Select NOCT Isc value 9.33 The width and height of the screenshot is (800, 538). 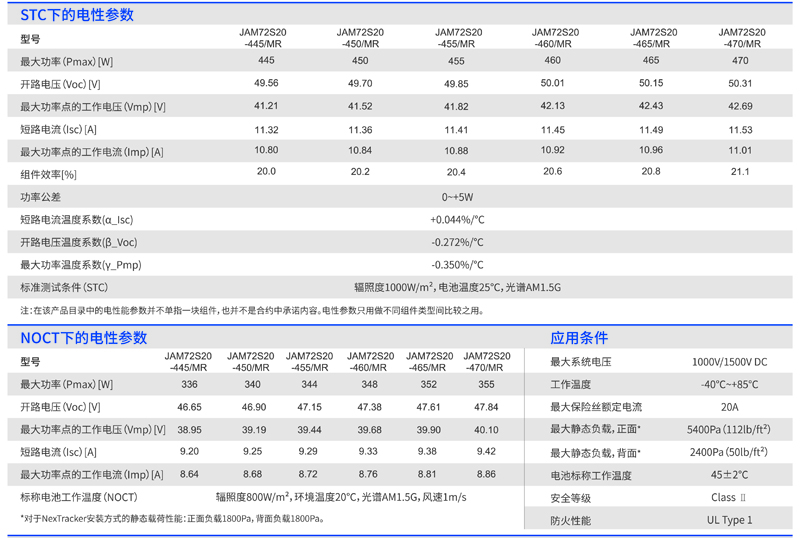click(368, 452)
